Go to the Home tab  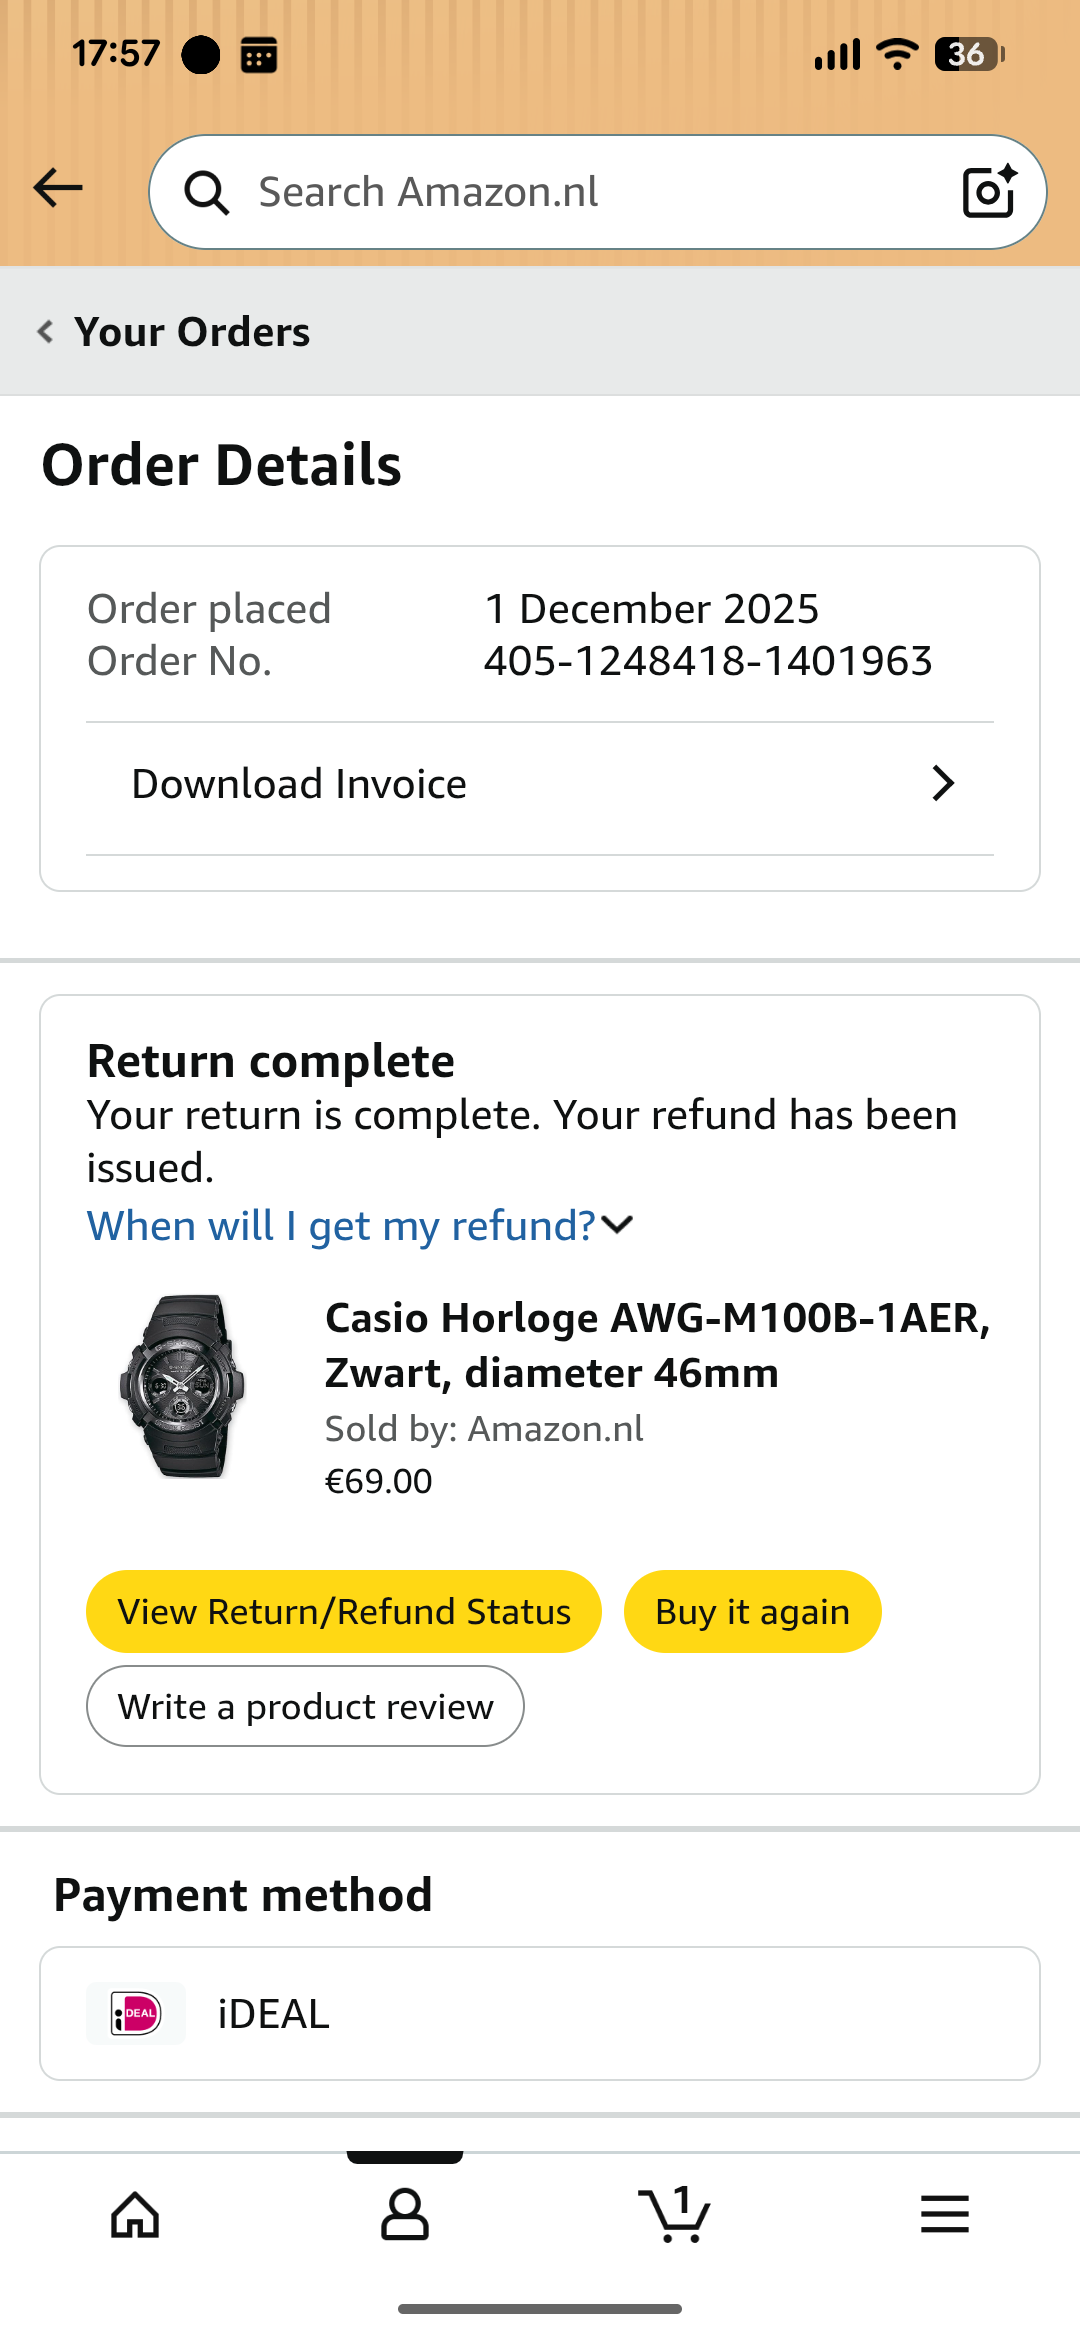[135, 2214]
